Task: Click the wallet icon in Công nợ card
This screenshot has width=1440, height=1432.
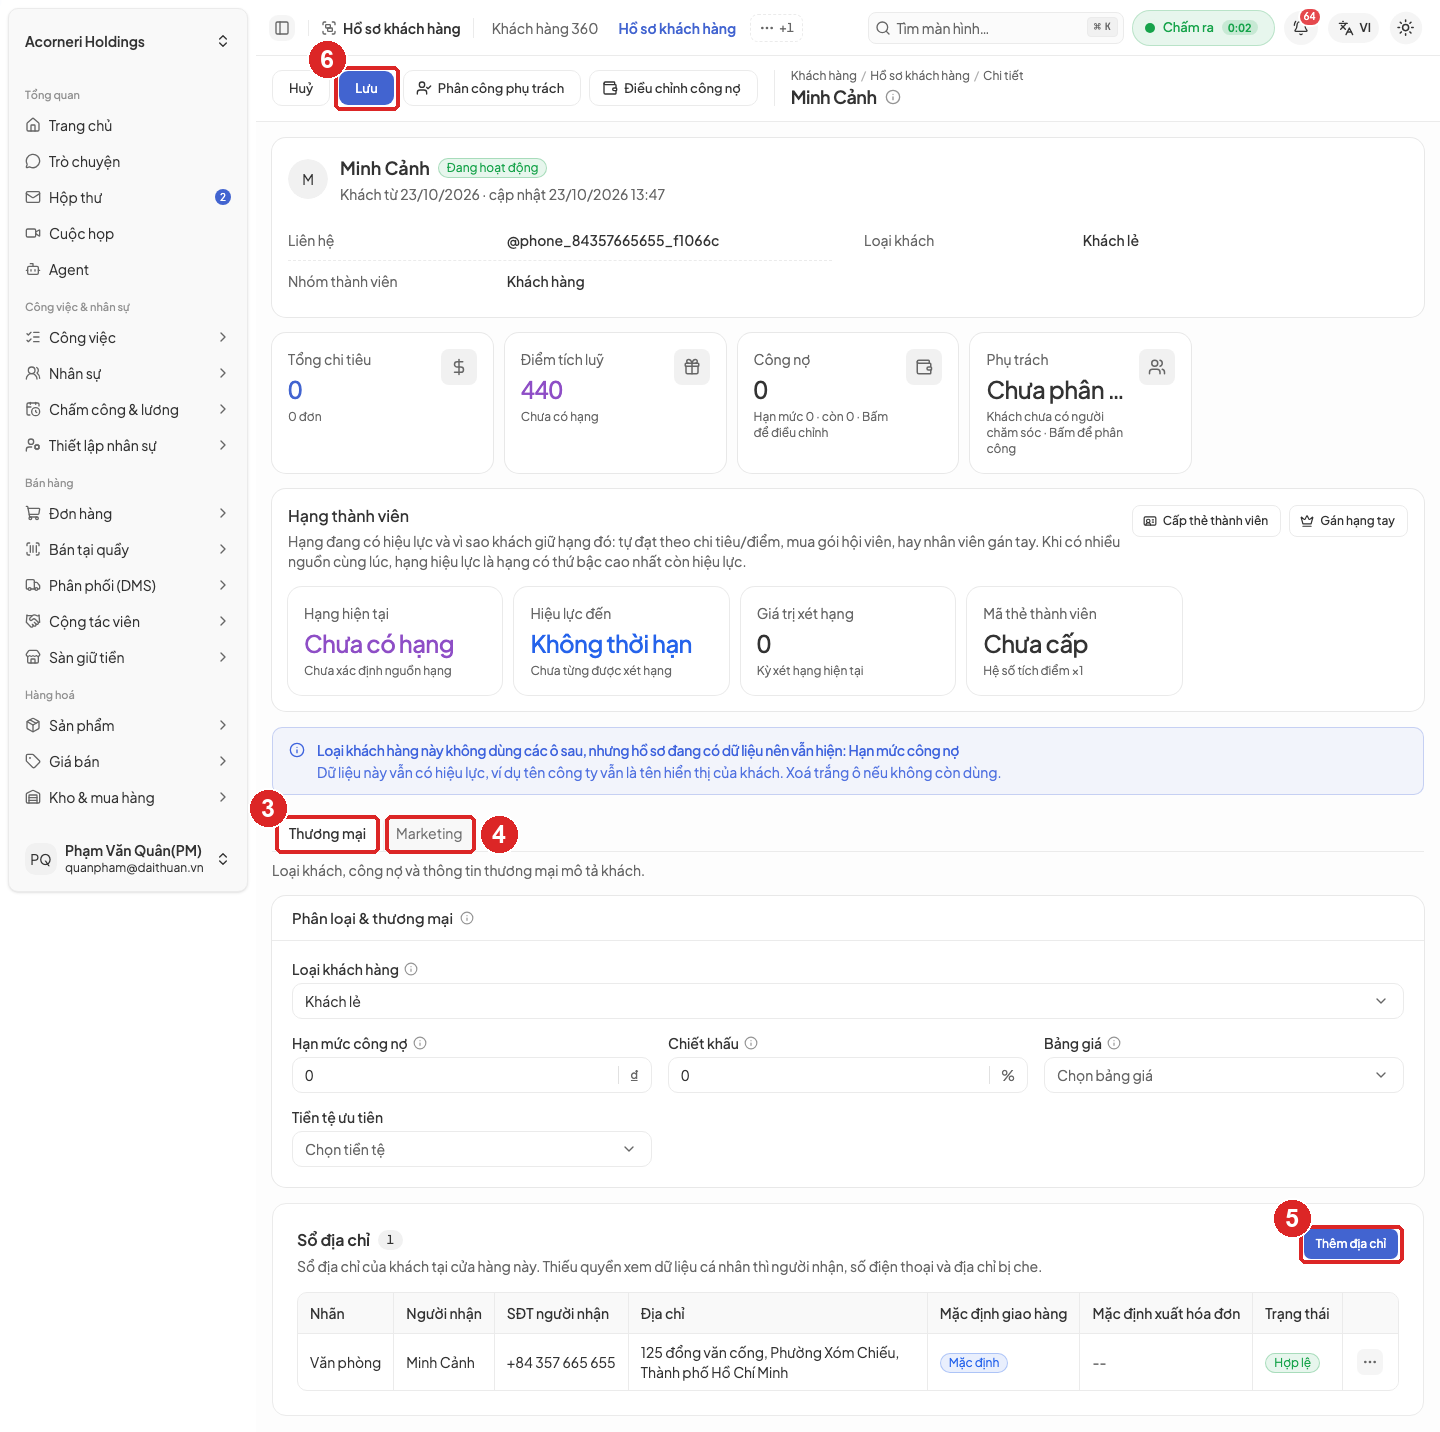Action: pyautogui.click(x=924, y=367)
